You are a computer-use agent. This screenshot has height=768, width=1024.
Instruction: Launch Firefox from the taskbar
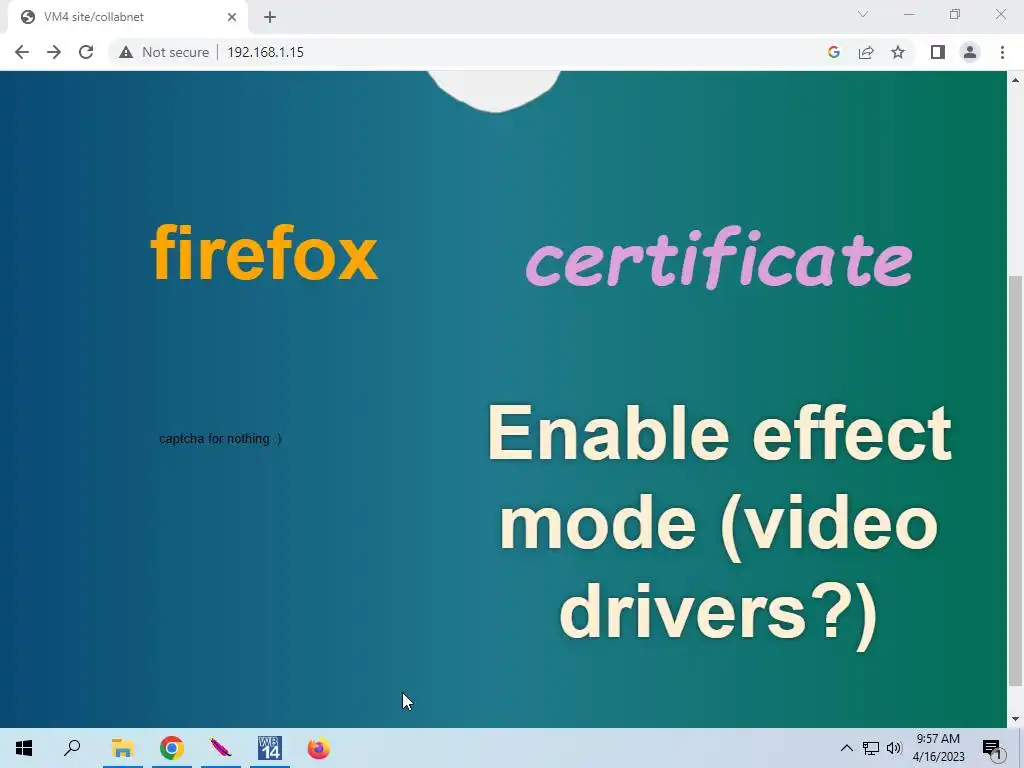click(319, 748)
